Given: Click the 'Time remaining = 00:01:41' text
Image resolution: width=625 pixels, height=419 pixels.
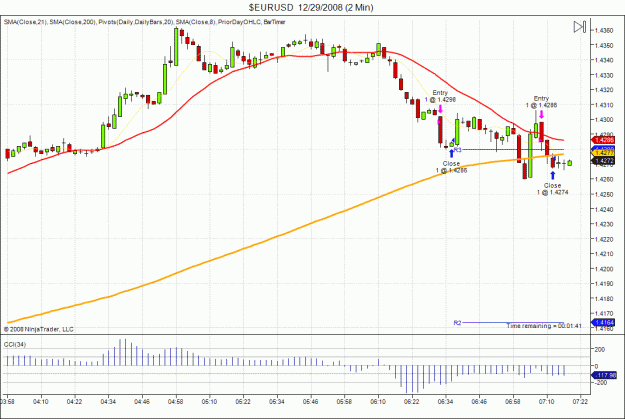Looking at the screenshot, I should tap(544, 326).
